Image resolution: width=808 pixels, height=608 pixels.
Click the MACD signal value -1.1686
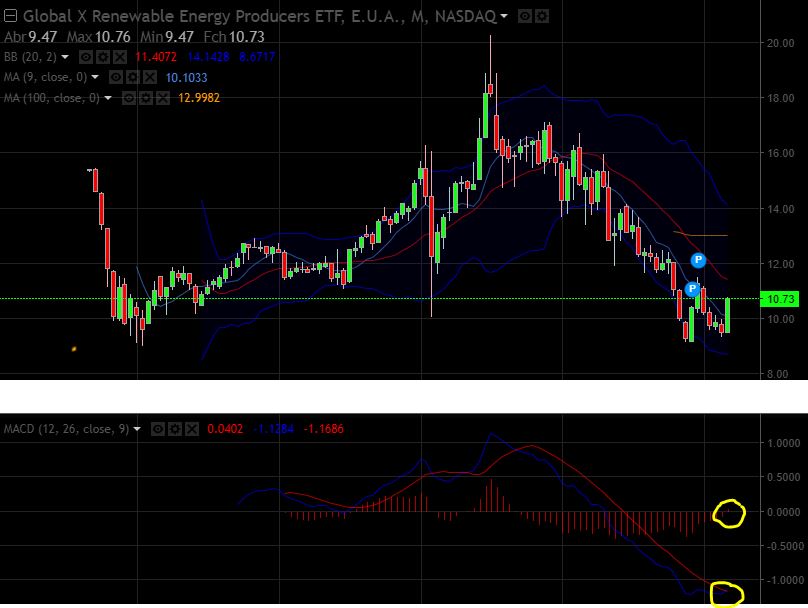(x=324, y=429)
